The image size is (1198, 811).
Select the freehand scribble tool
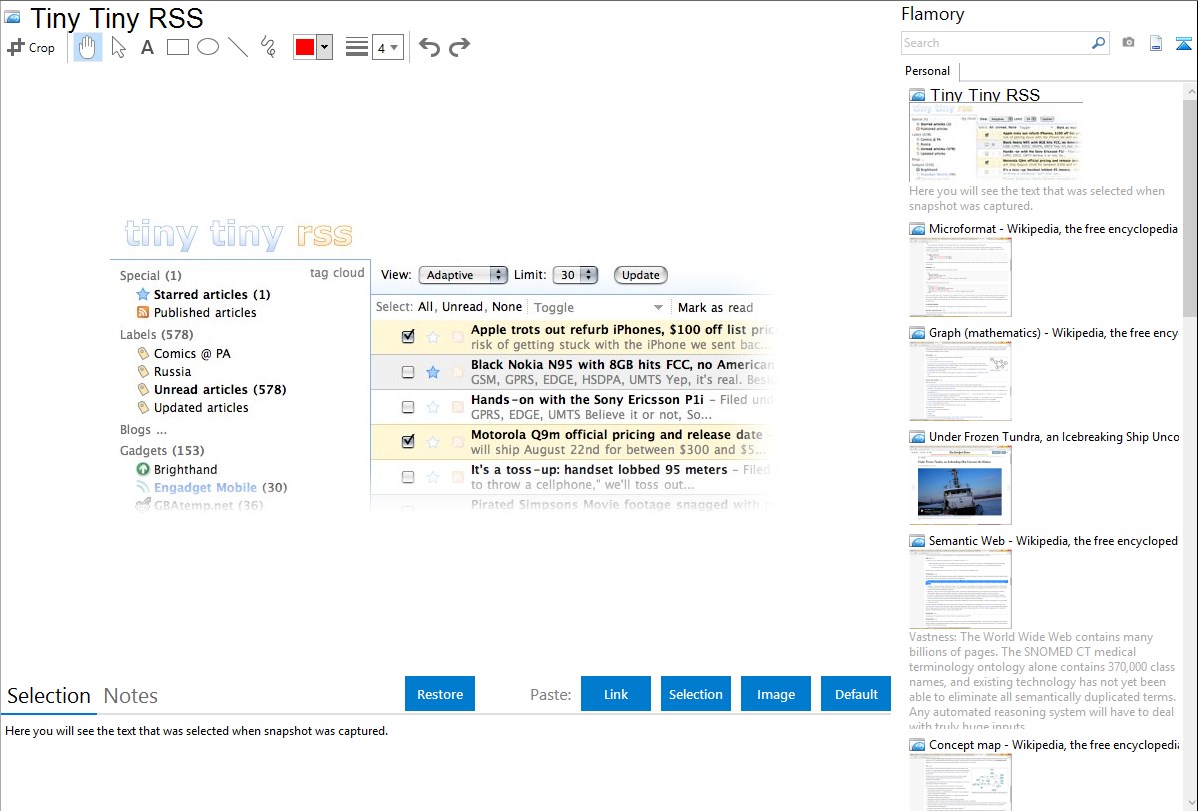[268, 47]
